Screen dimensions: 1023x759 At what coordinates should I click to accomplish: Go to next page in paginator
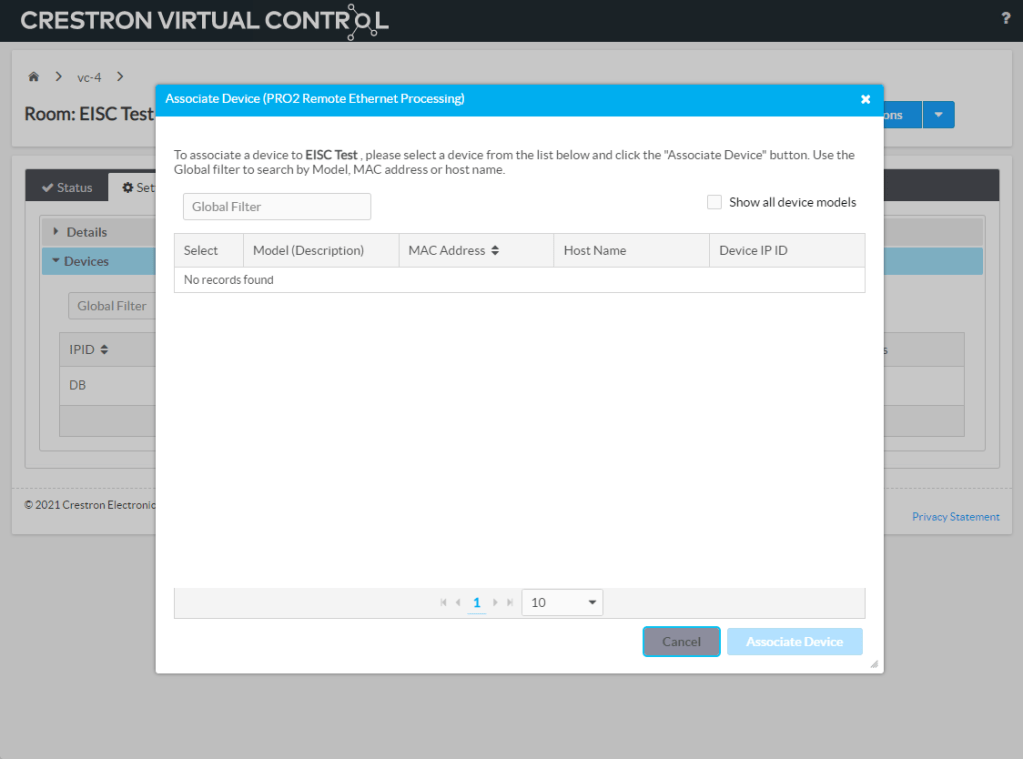pos(495,603)
